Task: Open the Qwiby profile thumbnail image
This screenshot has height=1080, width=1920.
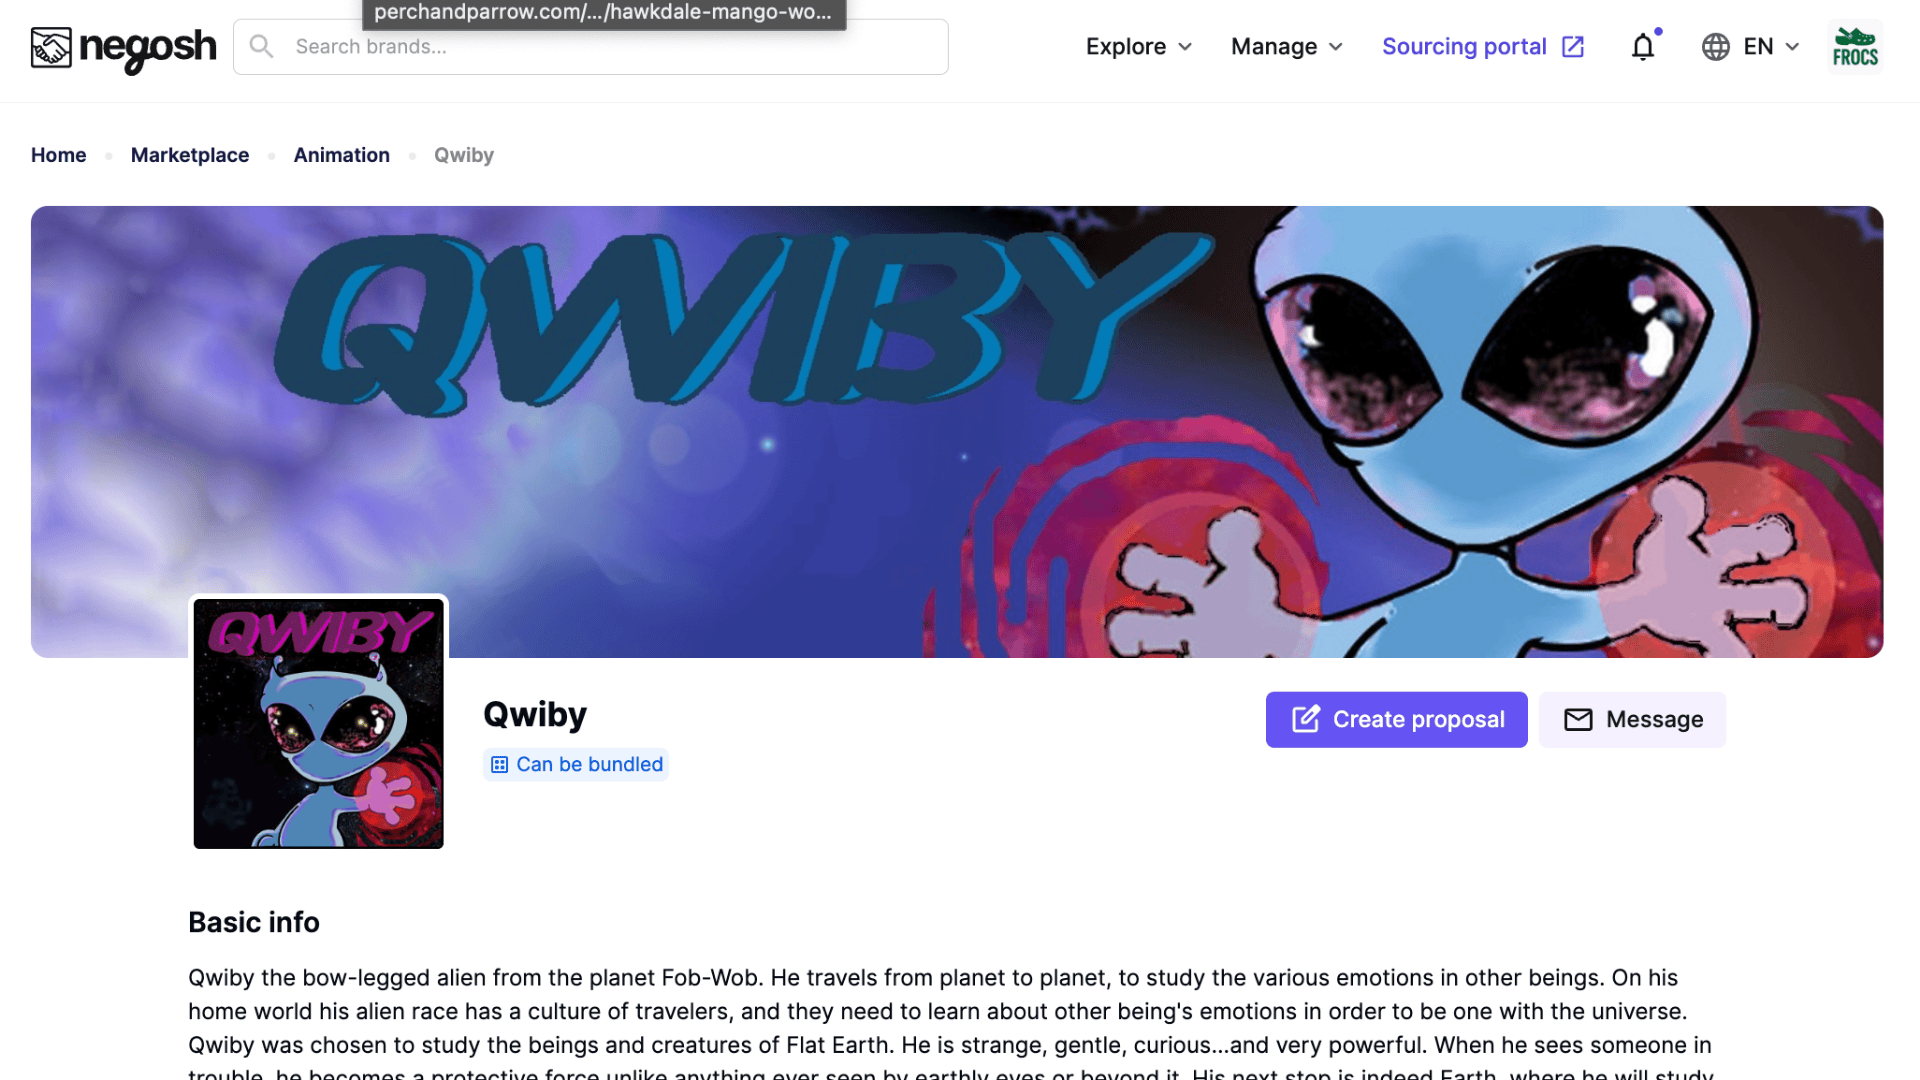Action: coord(319,724)
